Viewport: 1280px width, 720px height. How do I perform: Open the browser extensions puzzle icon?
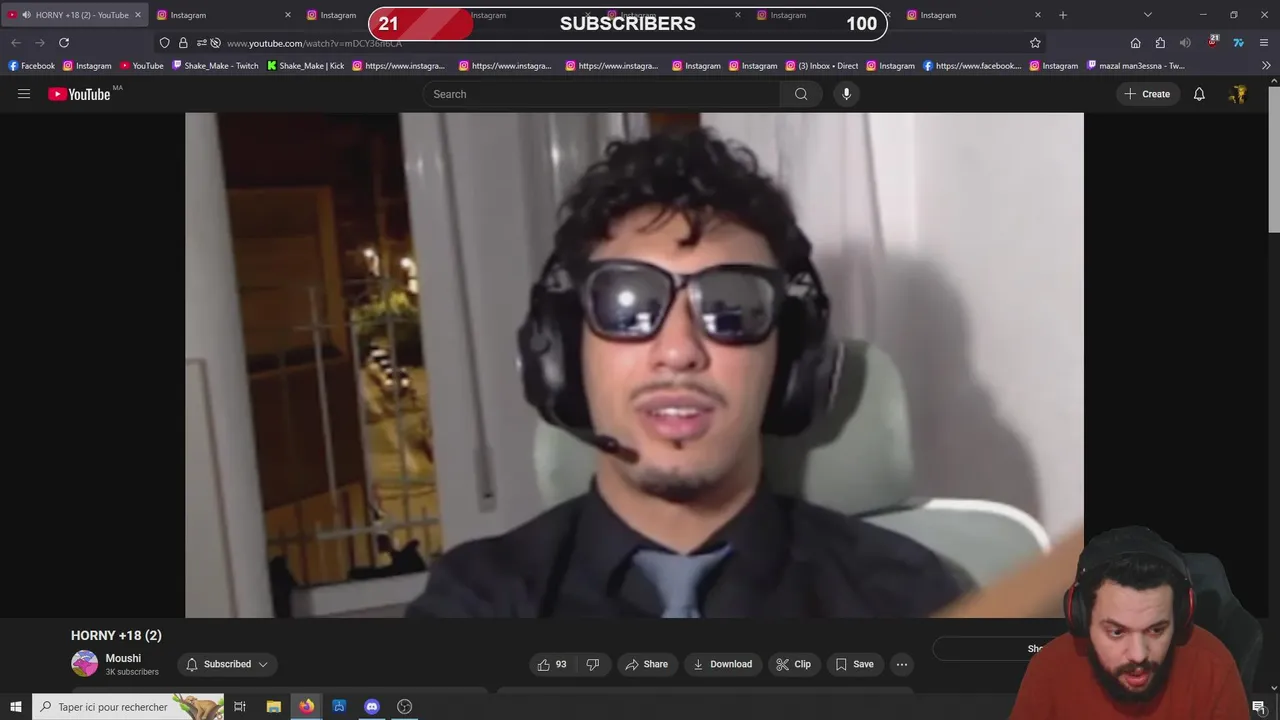1160,43
